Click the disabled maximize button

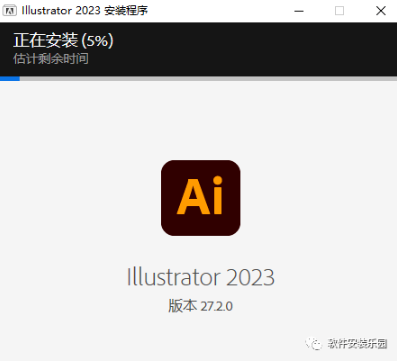click(339, 11)
